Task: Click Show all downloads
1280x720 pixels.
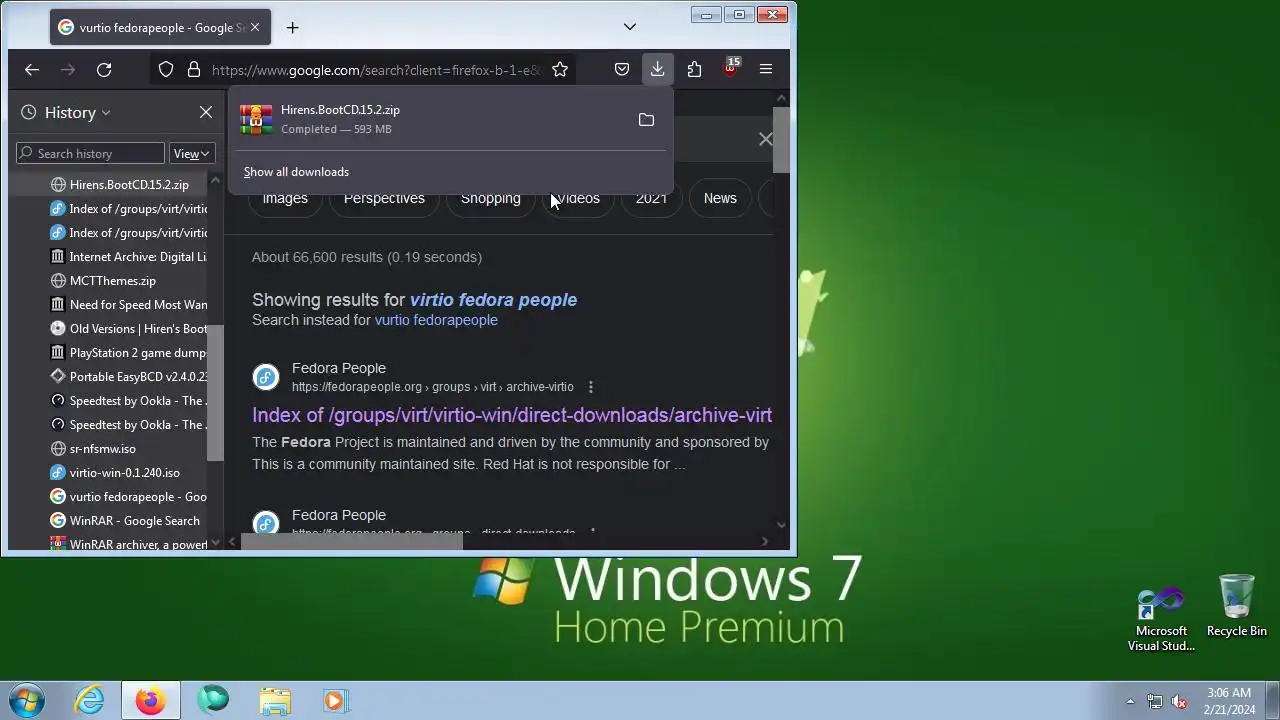Action: [x=296, y=172]
